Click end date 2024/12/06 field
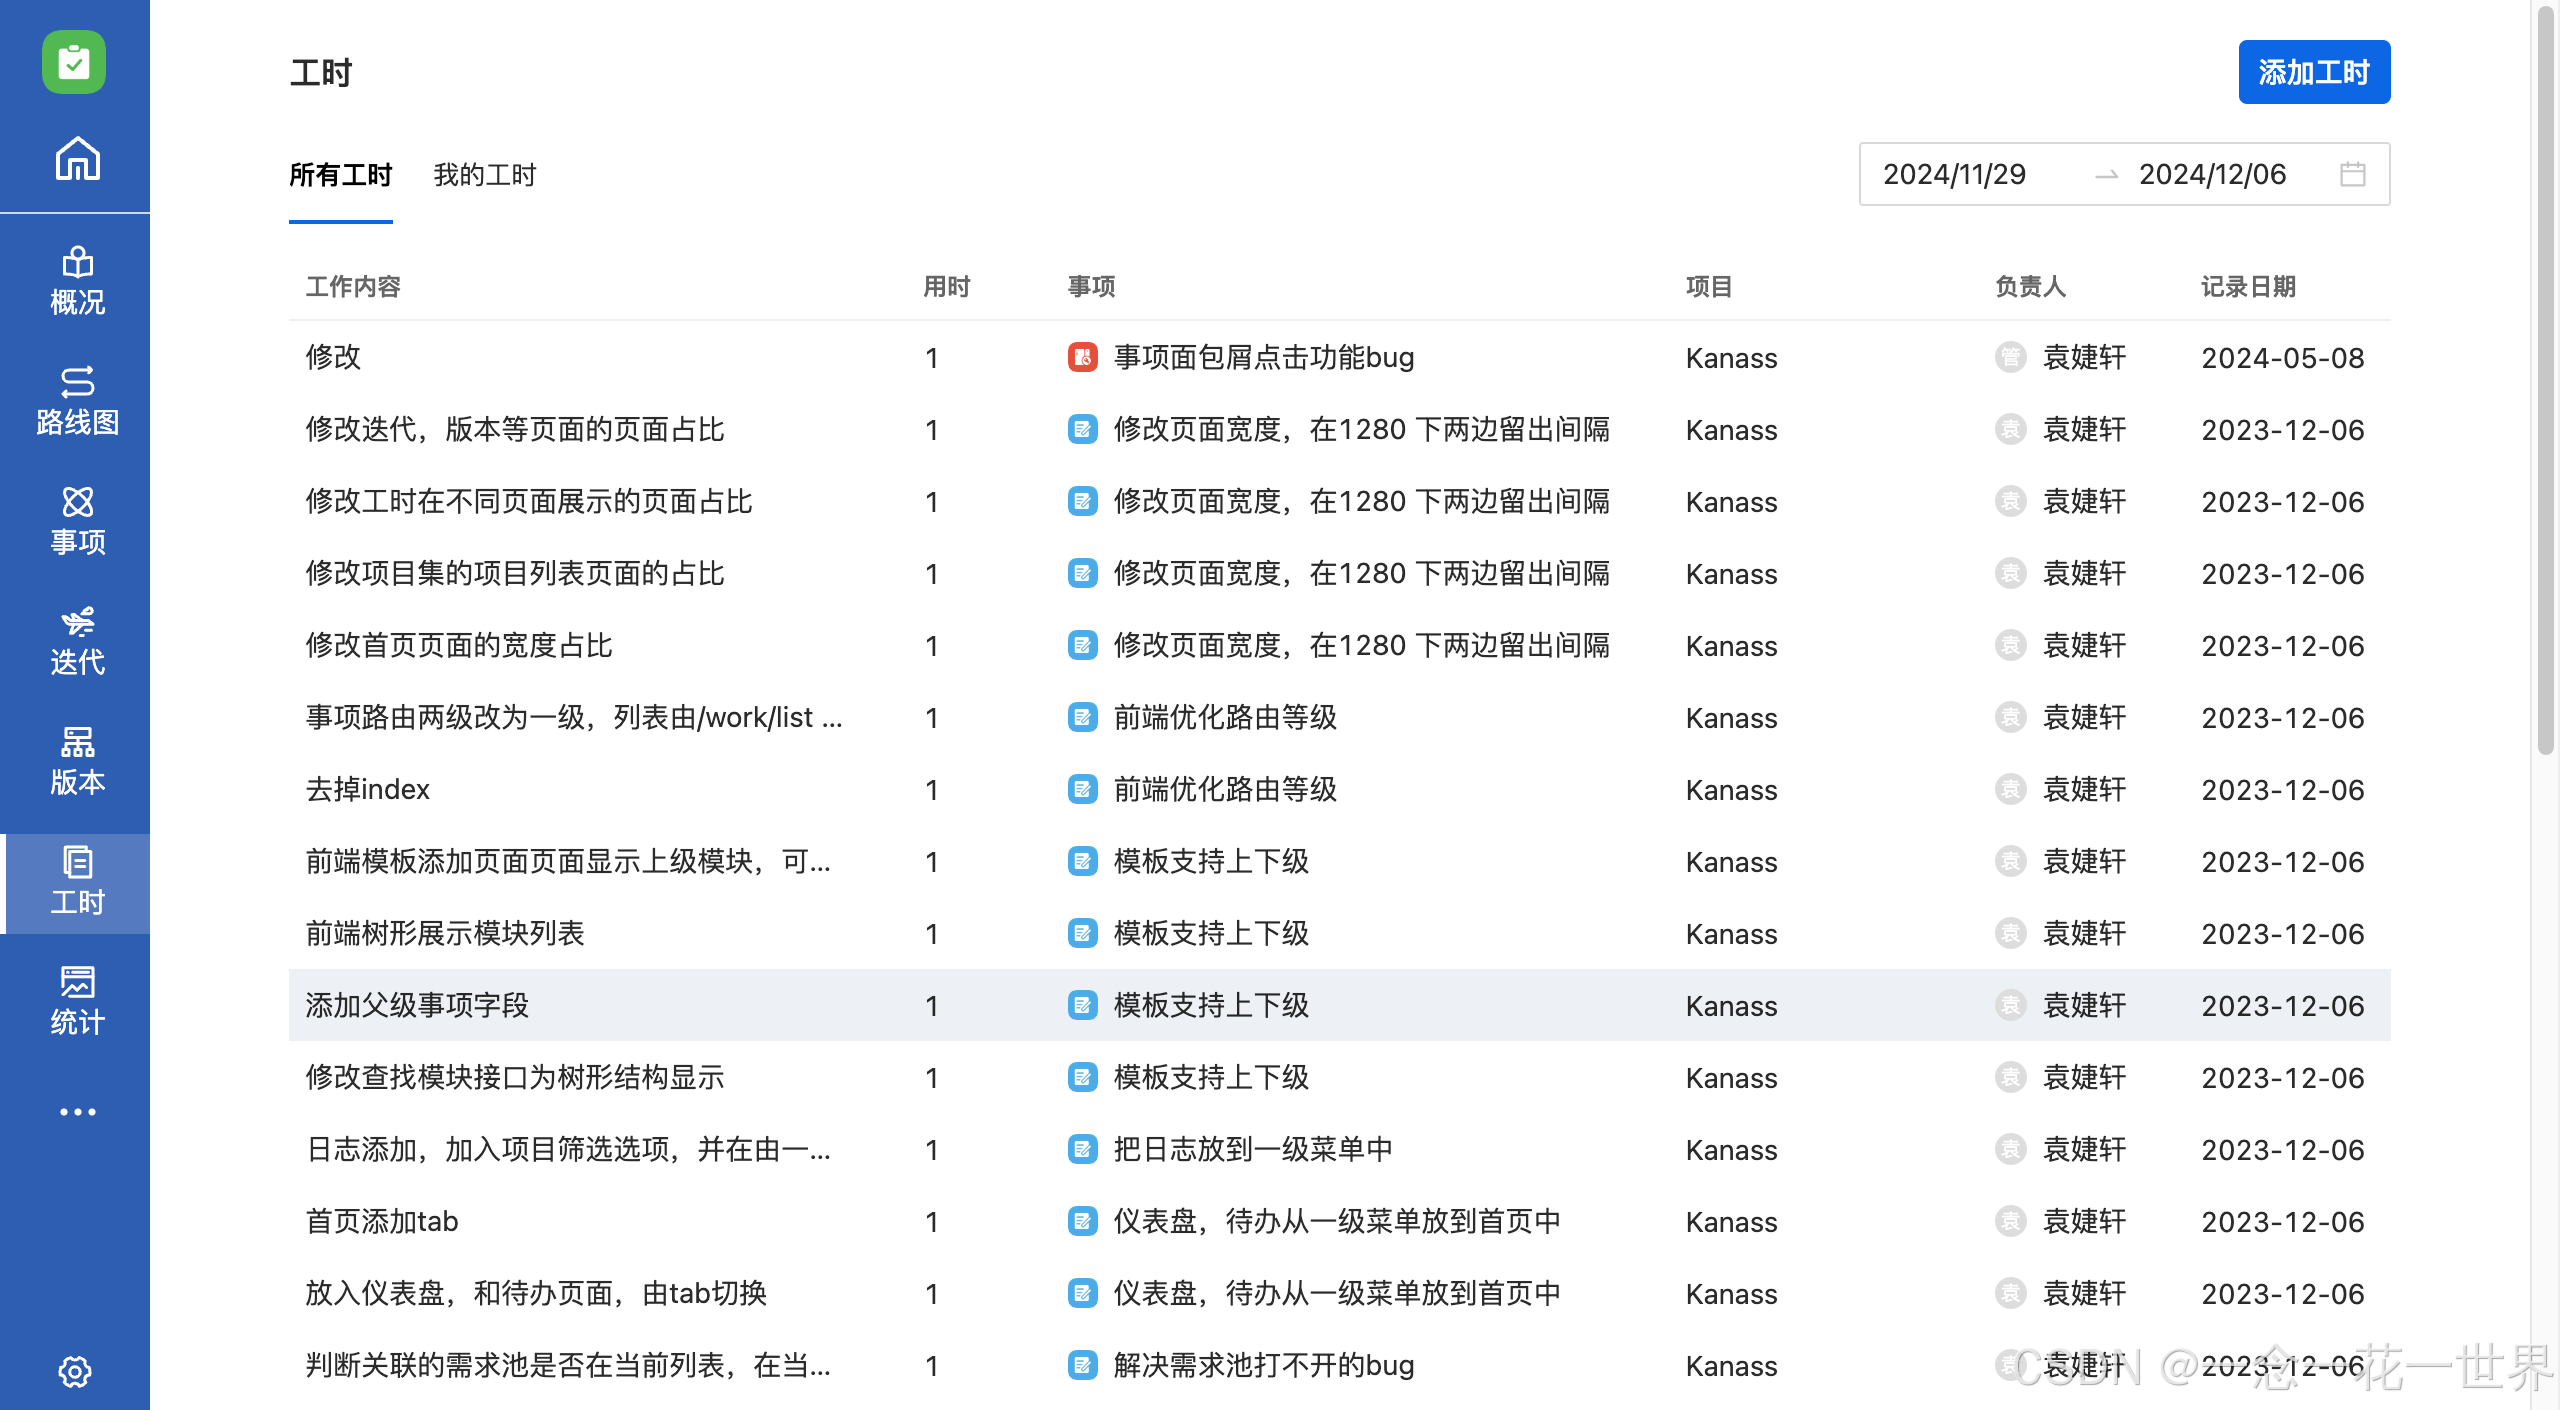 [x=2212, y=174]
